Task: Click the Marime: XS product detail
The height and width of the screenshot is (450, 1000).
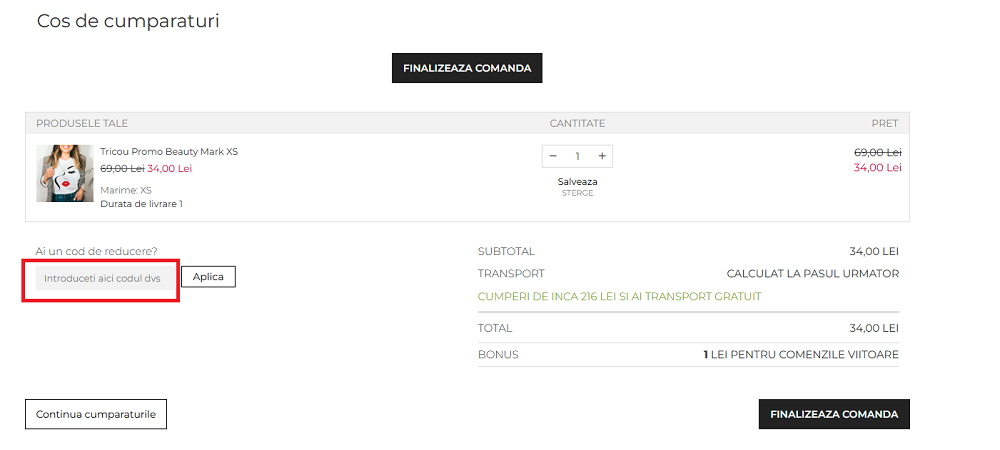Action: tap(126, 190)
